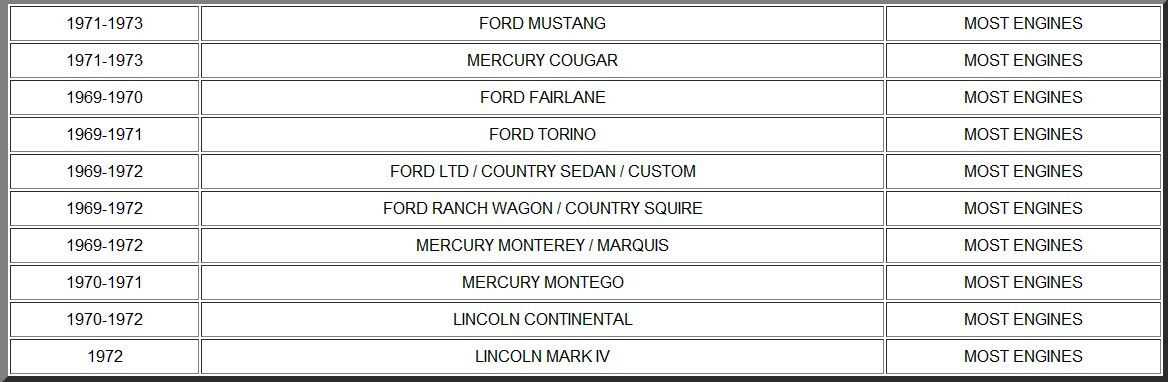Image resolution: width=1168 pixels, height=382 pixels.
Task: Click the LINCOLN MARK IV cell
Action: coord(542,356)
